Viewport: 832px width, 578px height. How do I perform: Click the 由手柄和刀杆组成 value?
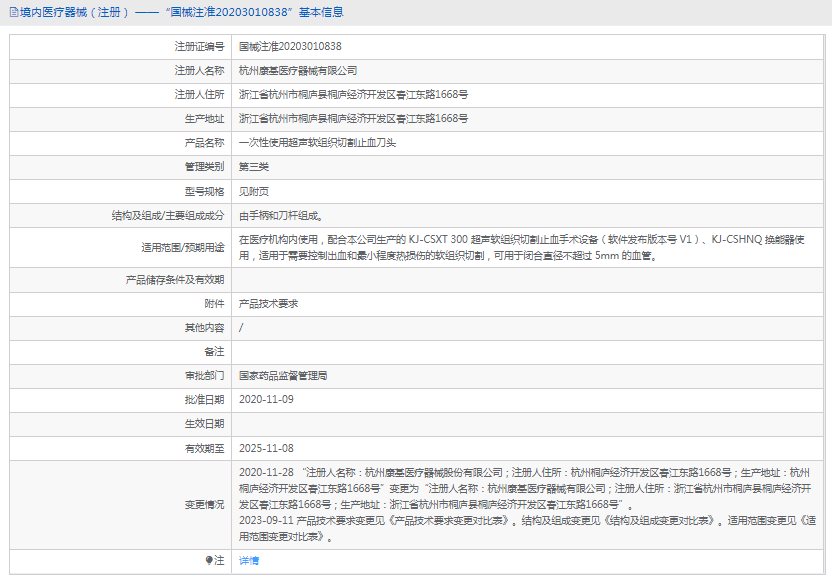(x=281, y=215)
